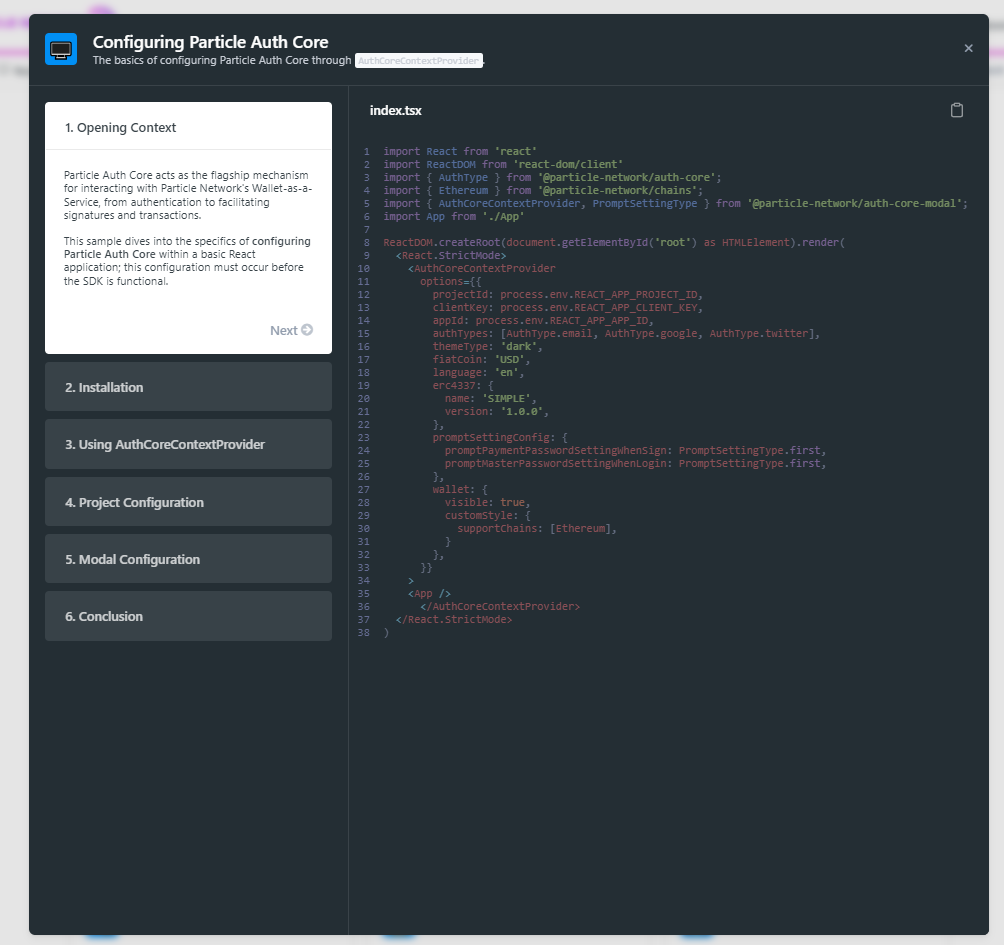Viewport: 1004px width, 945px height.
Task: Click the closing </AuthCoreContextProvider> tag line
Action: point(500,606)
